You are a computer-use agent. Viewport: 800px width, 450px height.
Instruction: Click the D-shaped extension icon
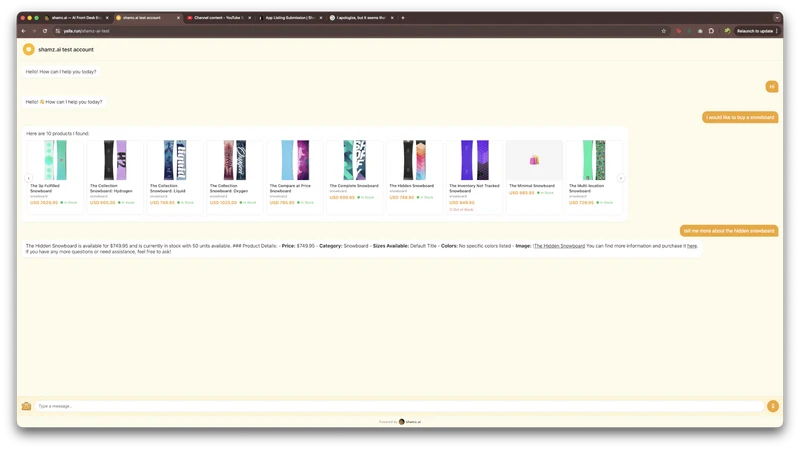(711, 31)
